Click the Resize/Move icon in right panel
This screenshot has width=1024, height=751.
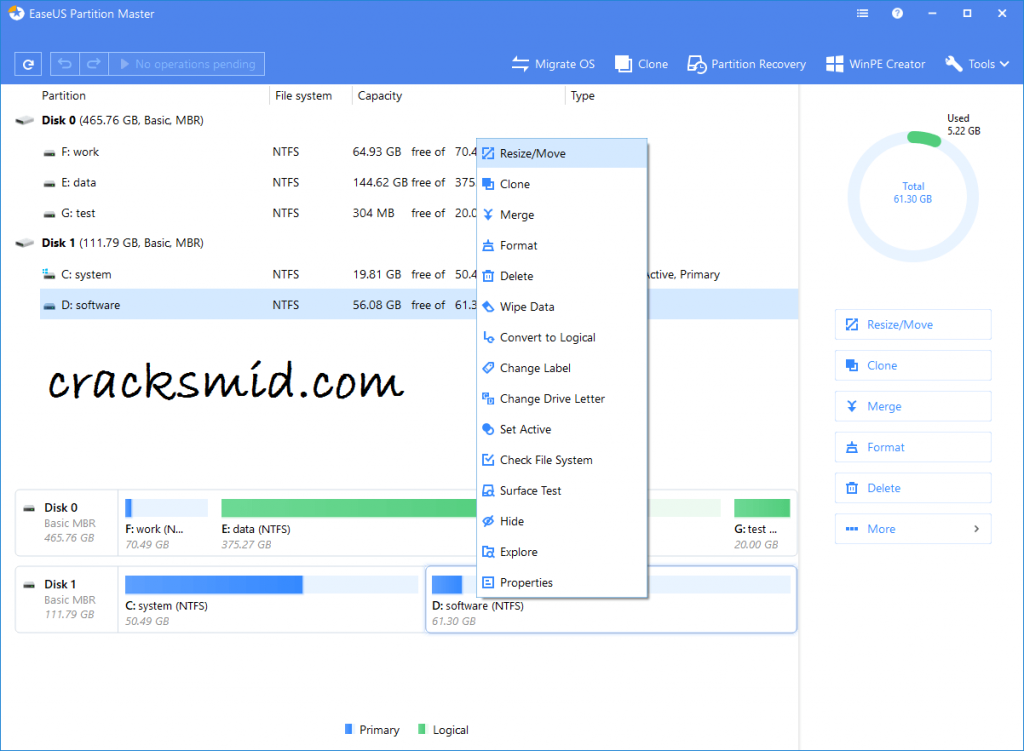[x=852, y=325]
